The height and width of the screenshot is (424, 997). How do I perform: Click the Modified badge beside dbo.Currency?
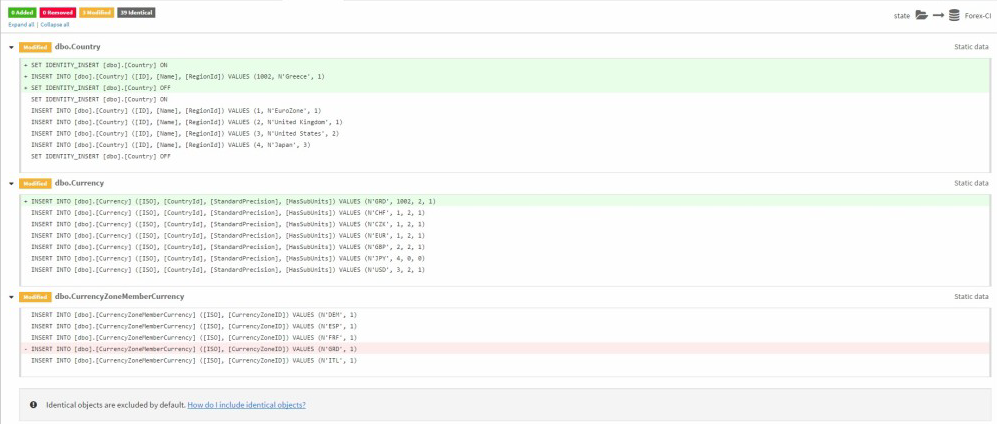coord(35,184)
